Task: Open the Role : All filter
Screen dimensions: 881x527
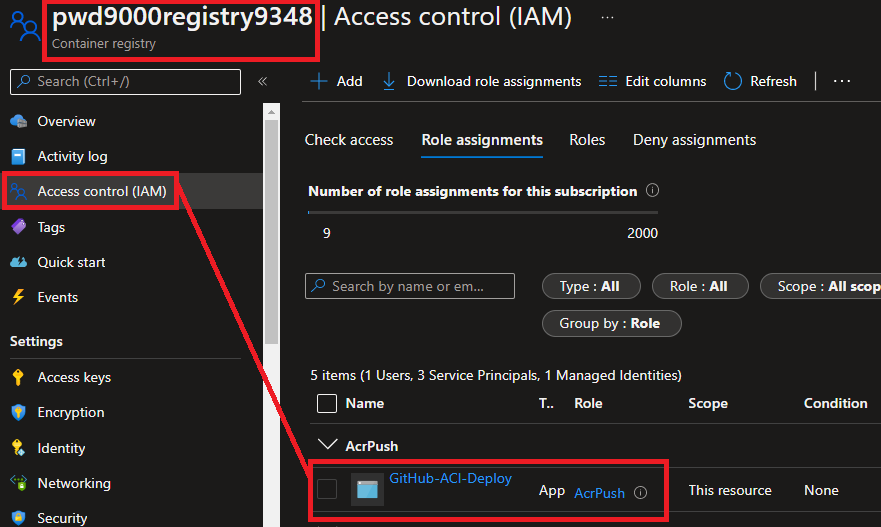Action: (x=700, y=287)
